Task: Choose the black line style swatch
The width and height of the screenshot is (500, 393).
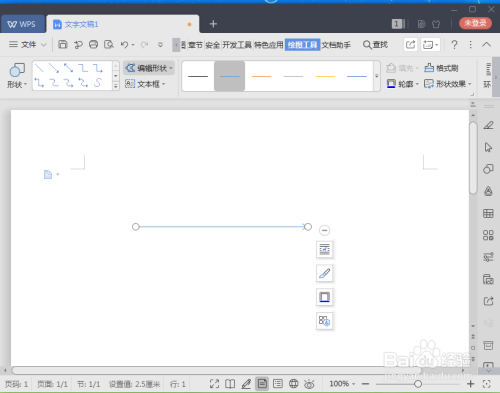Action: tap(198, 76)
